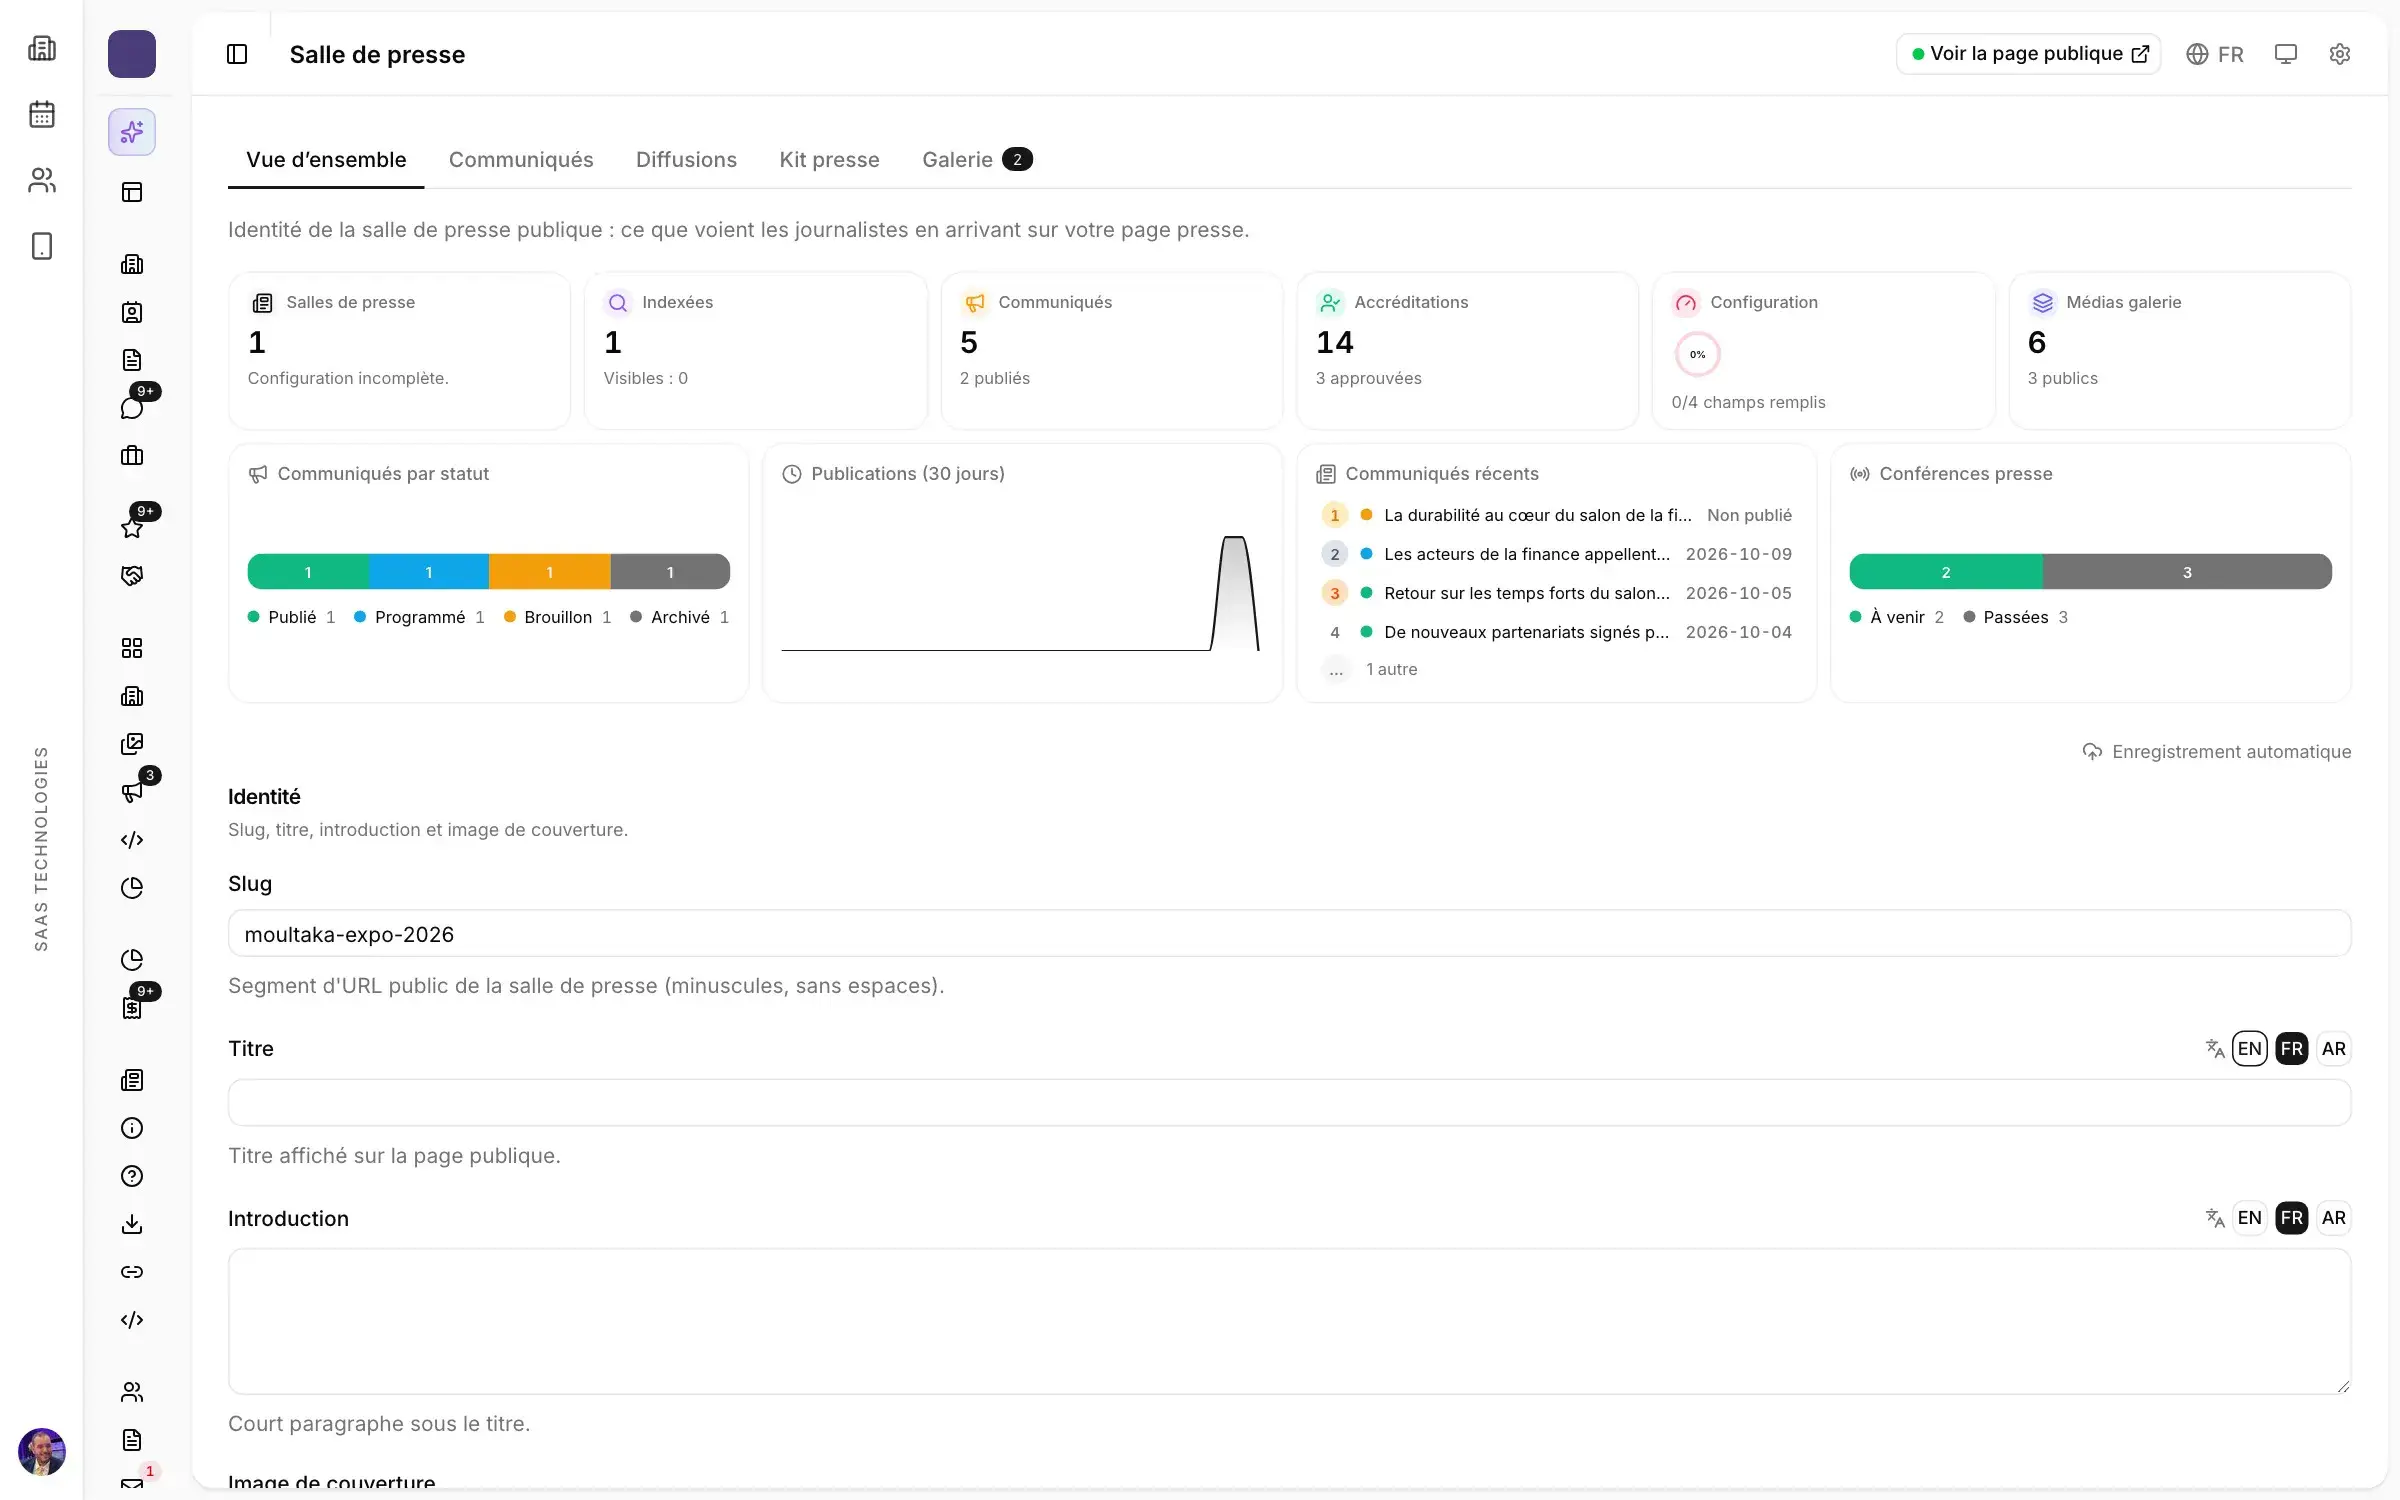Select the highlighted sparkles sidebar icon

[x=132, y=132]
